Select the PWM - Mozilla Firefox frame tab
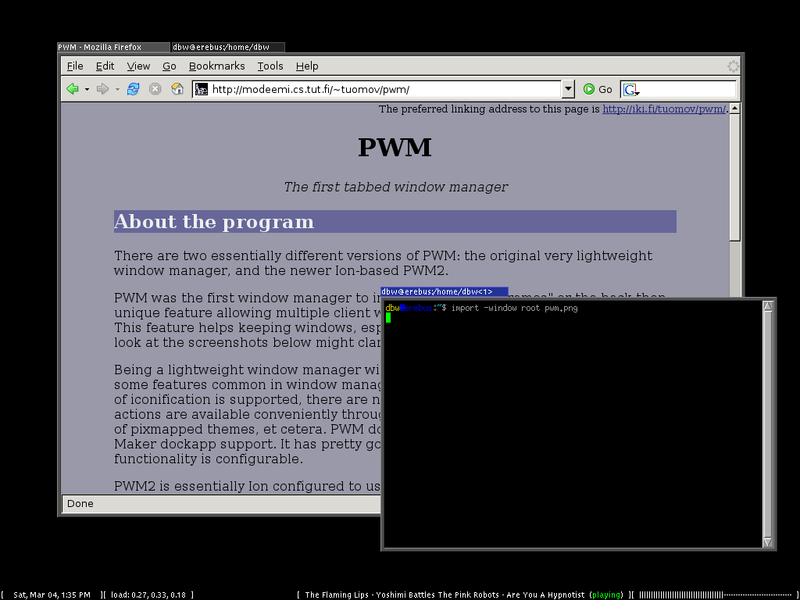The width and height of the screenshot is (800, 600). click(113, 47)
